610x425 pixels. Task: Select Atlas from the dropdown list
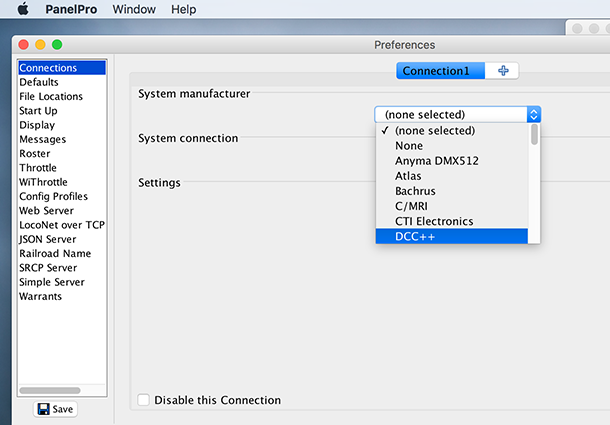point(452,176)
